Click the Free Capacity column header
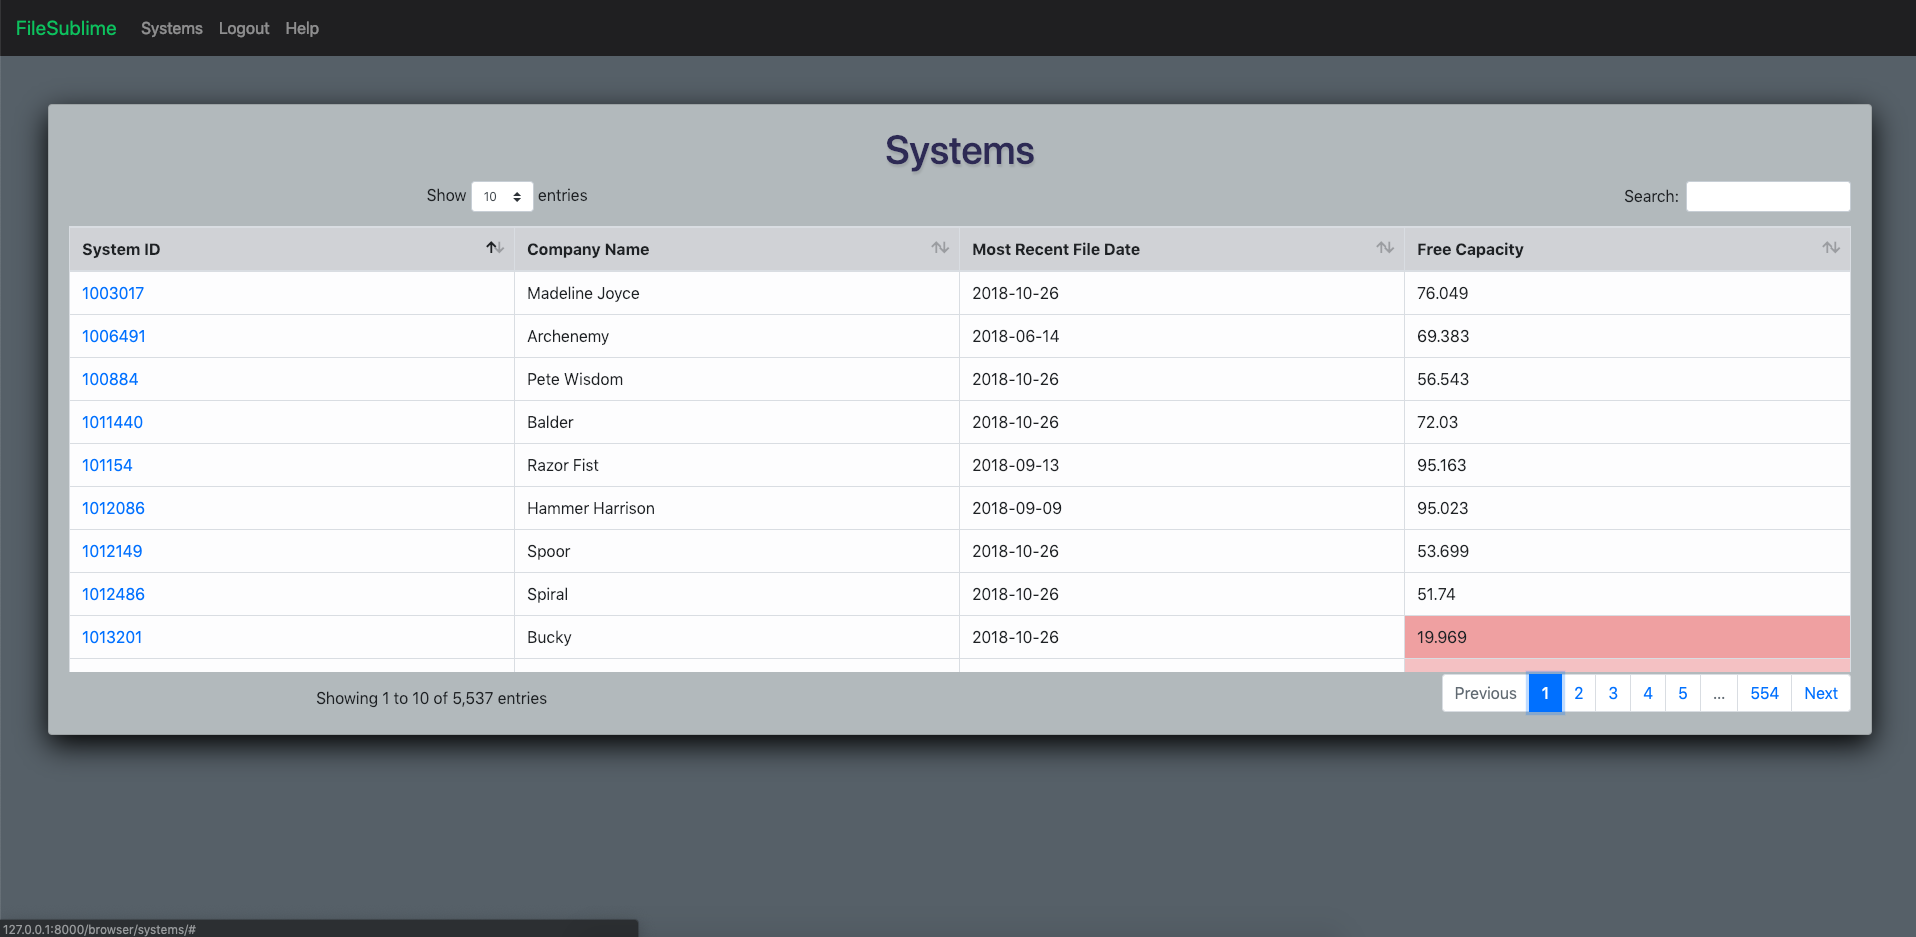The height and width of the screenshot is (937, 1916). coord(1627,249)
